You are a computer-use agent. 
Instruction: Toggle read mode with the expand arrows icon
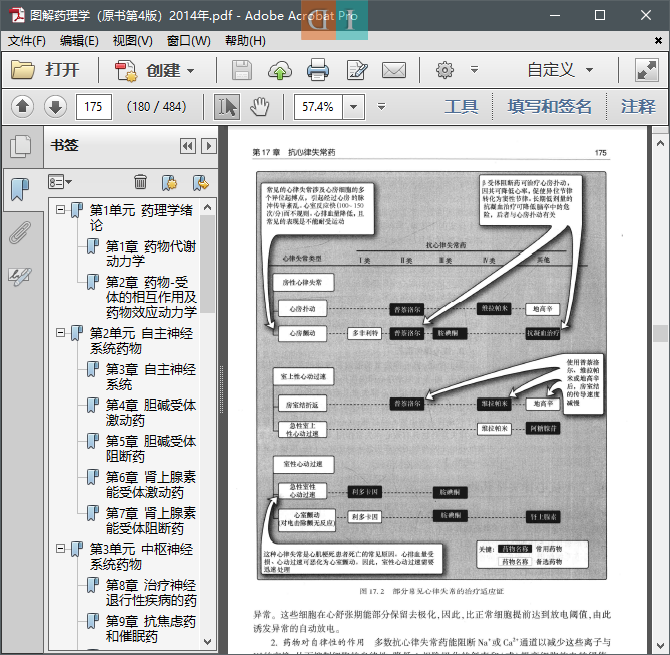[x=647, y=70]
